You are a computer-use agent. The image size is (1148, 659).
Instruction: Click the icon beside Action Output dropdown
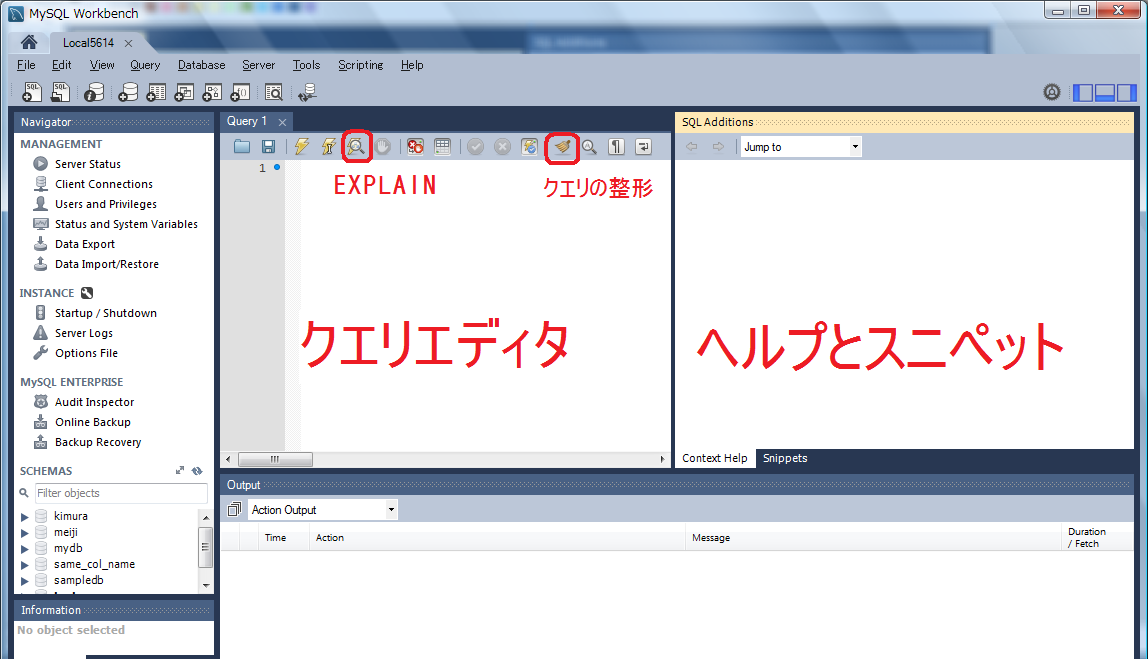click(x=234, y=509)
